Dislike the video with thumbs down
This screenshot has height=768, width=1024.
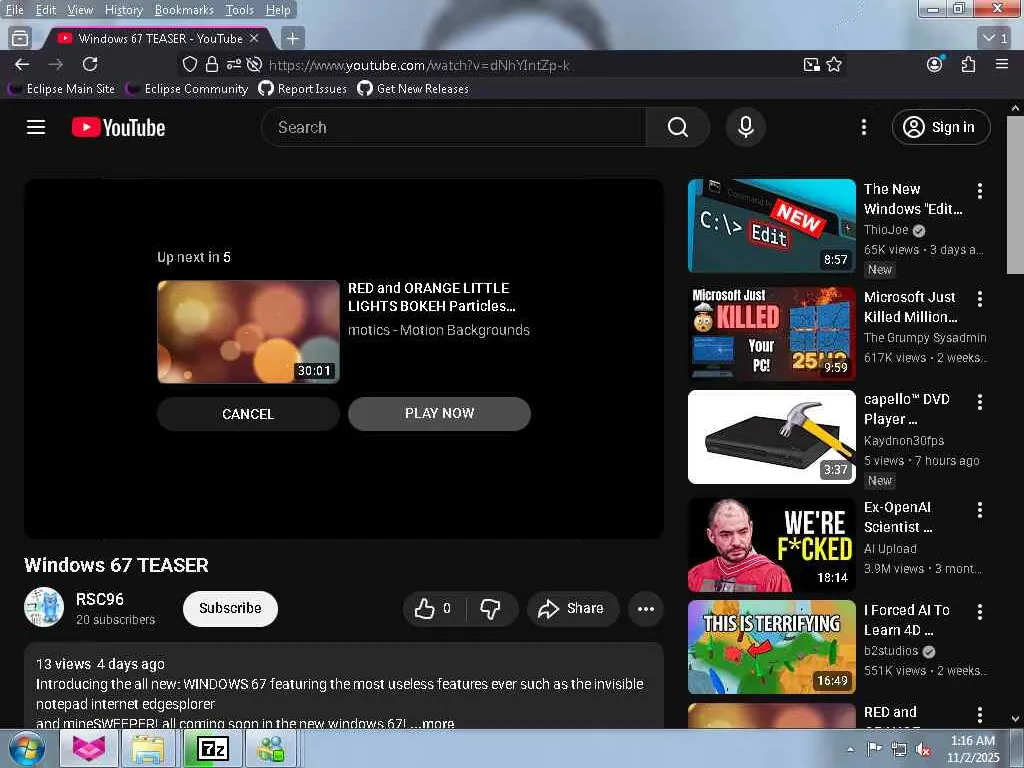click(490, 609)
